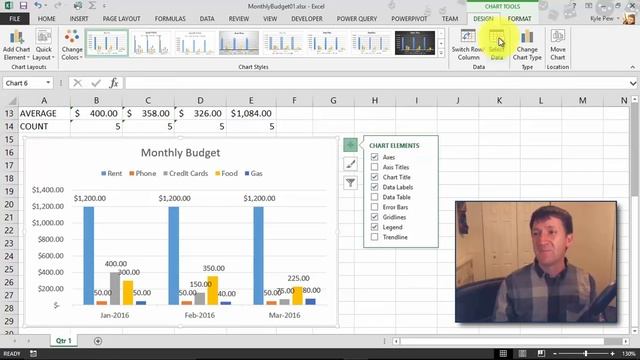Click Change Chart Type button
The height and width of the screenshot is (360, 640).
pyautogui.click(x=527, y=45)
